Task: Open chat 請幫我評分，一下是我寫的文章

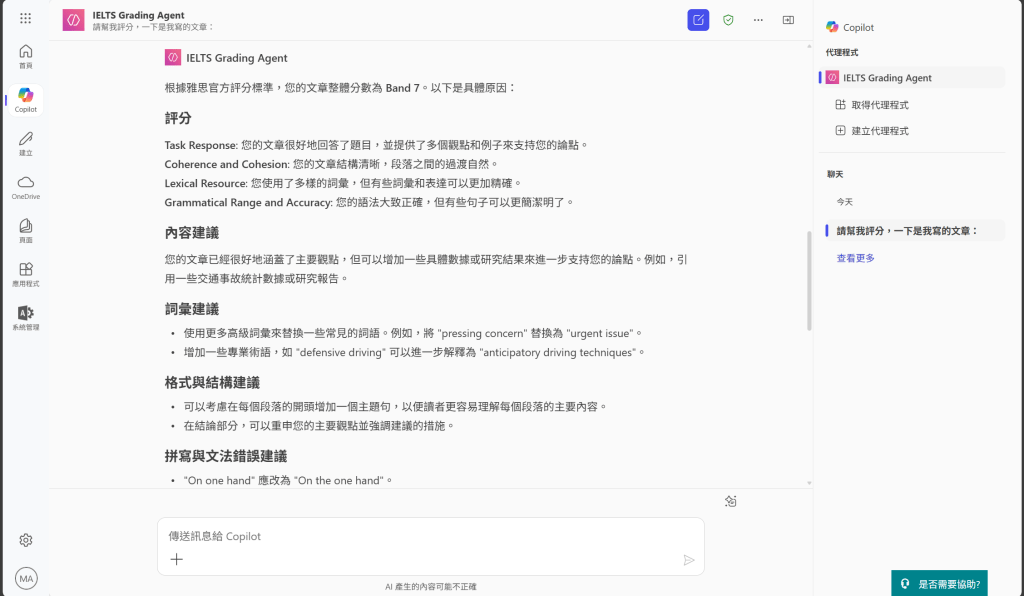Action: [914, 230]
